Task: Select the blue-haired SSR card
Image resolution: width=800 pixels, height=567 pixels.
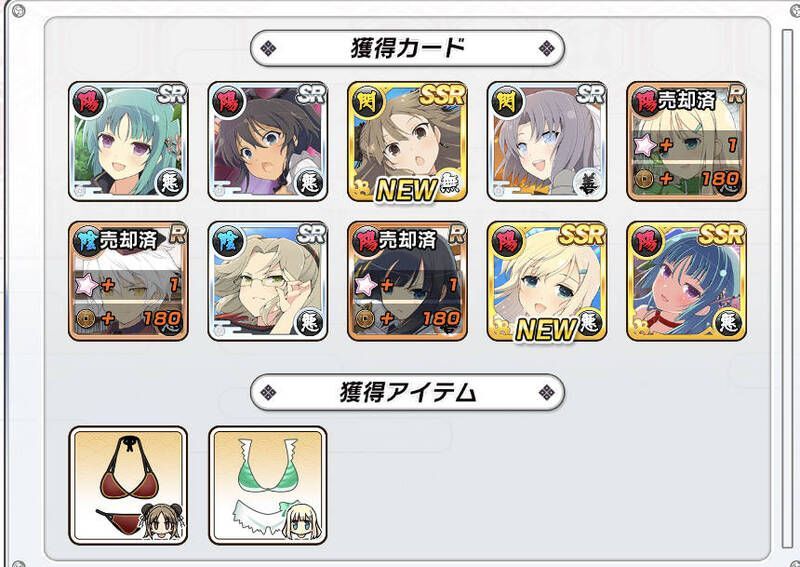Action: click(x=687, y=281)
